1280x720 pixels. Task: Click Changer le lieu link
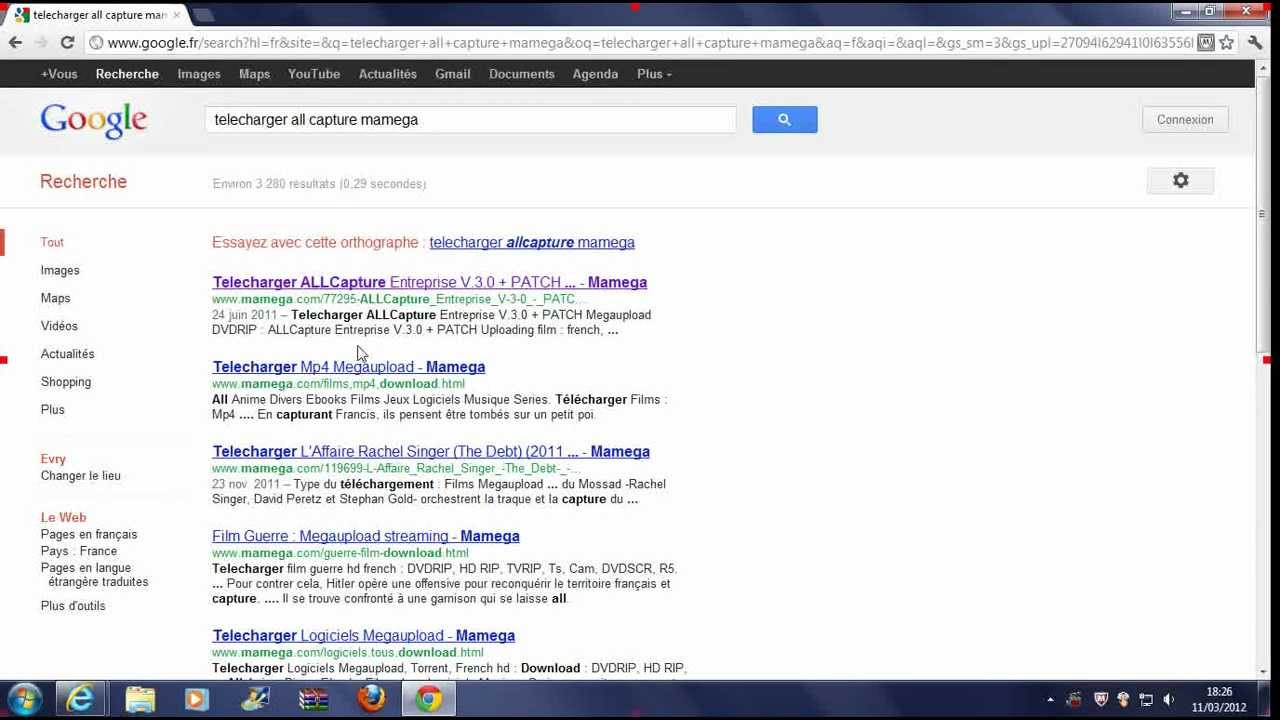tap(80, 476)
